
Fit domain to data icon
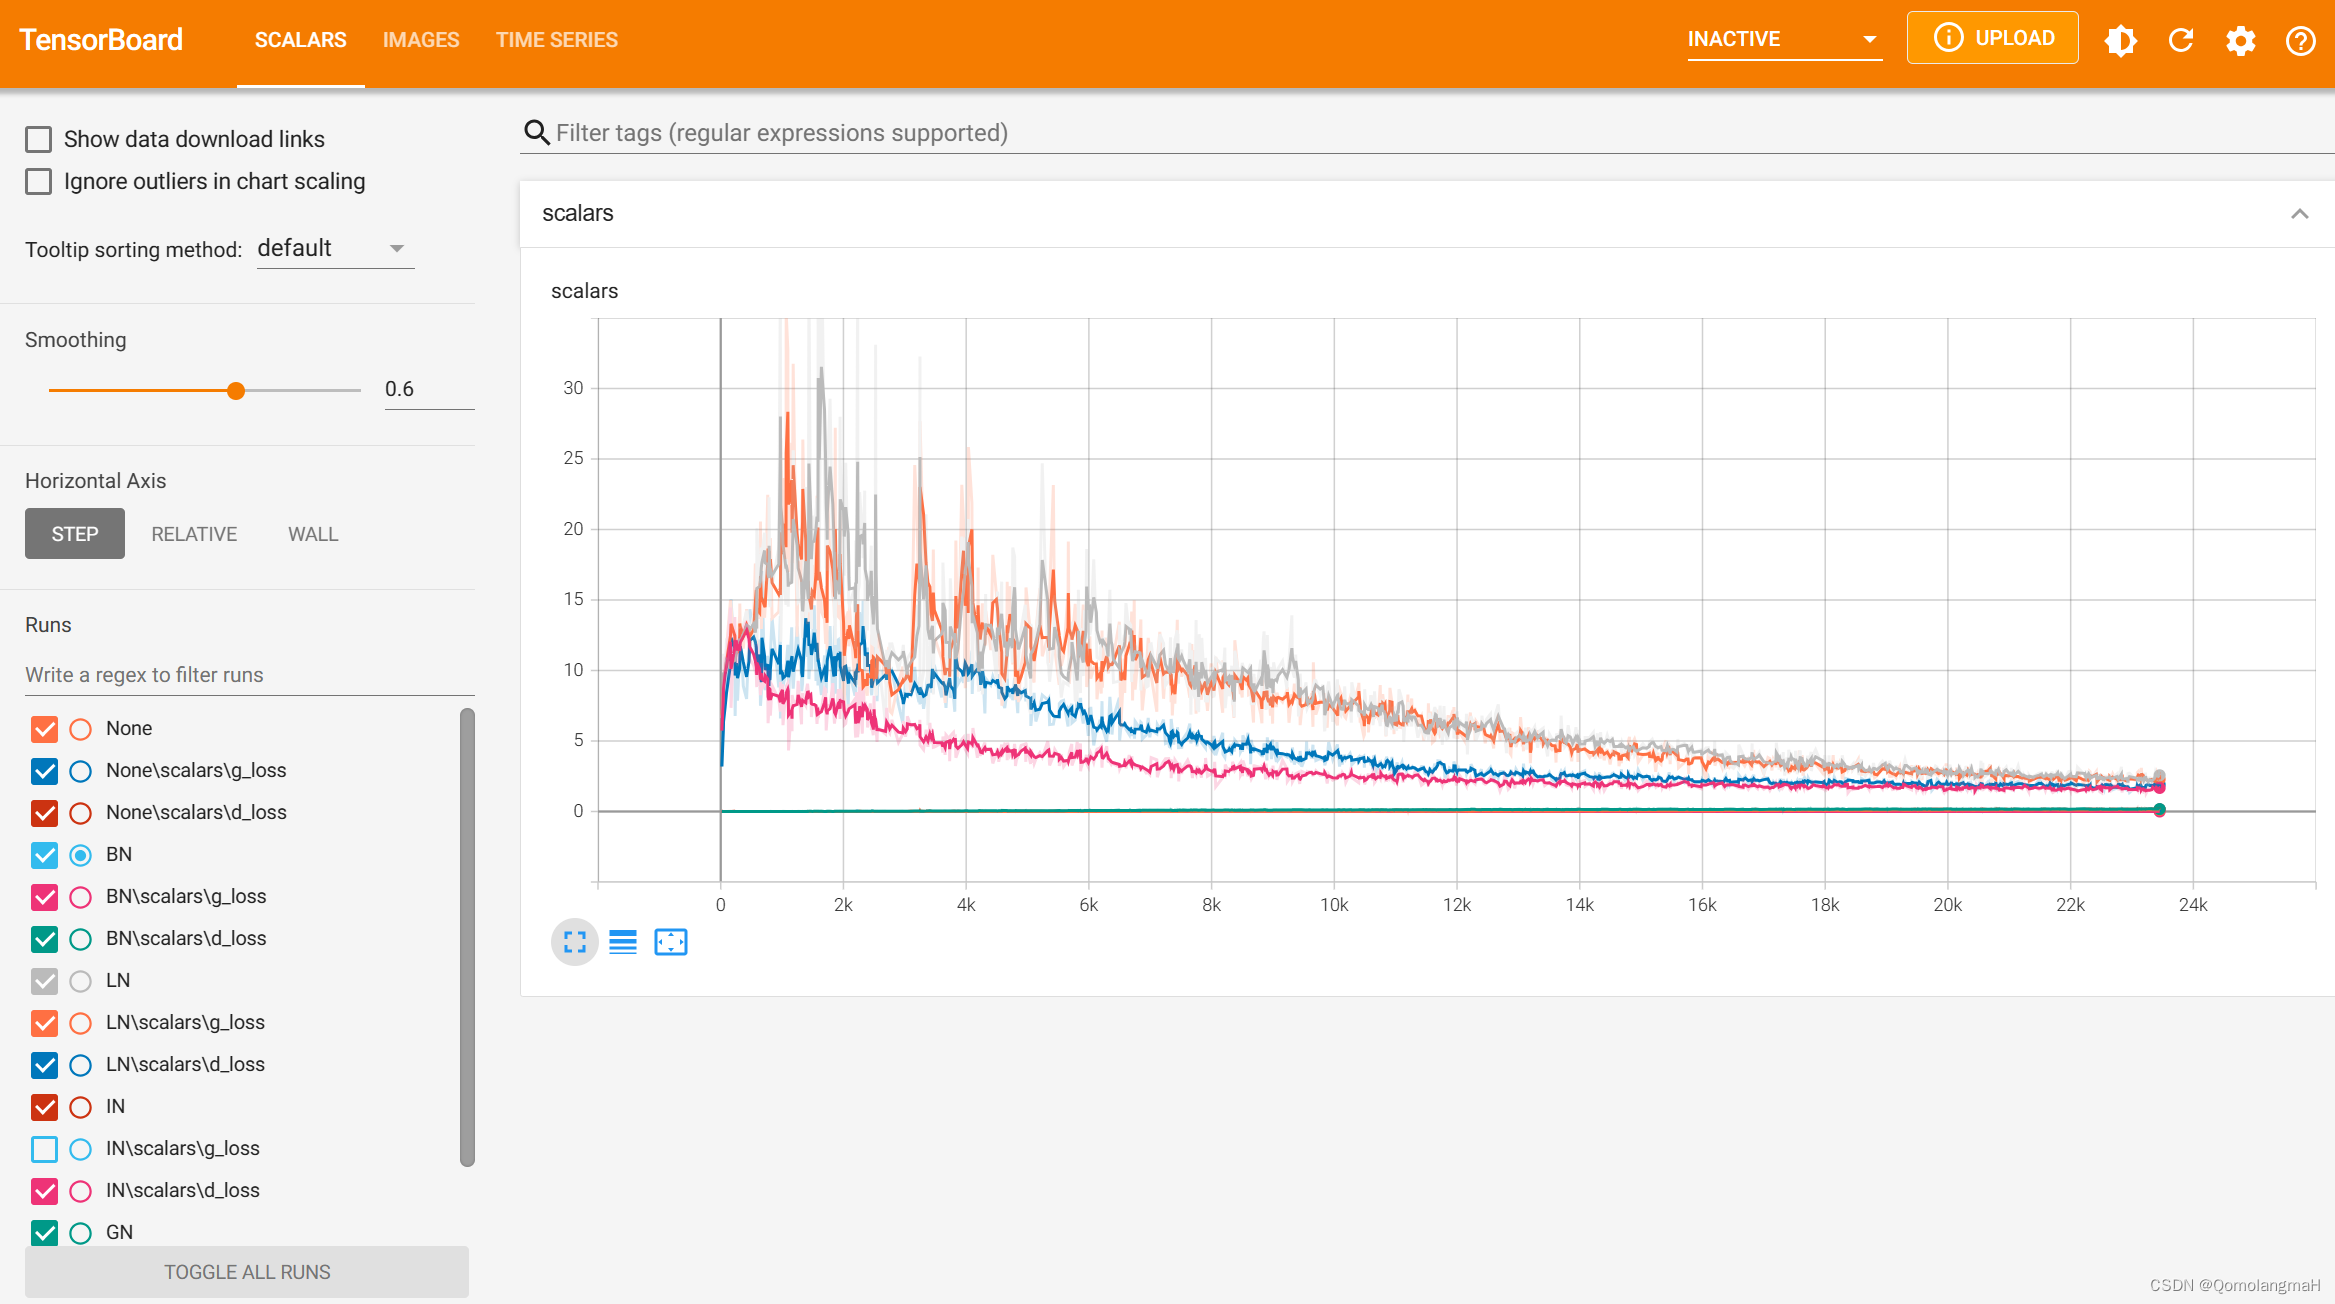pos(671,942)
